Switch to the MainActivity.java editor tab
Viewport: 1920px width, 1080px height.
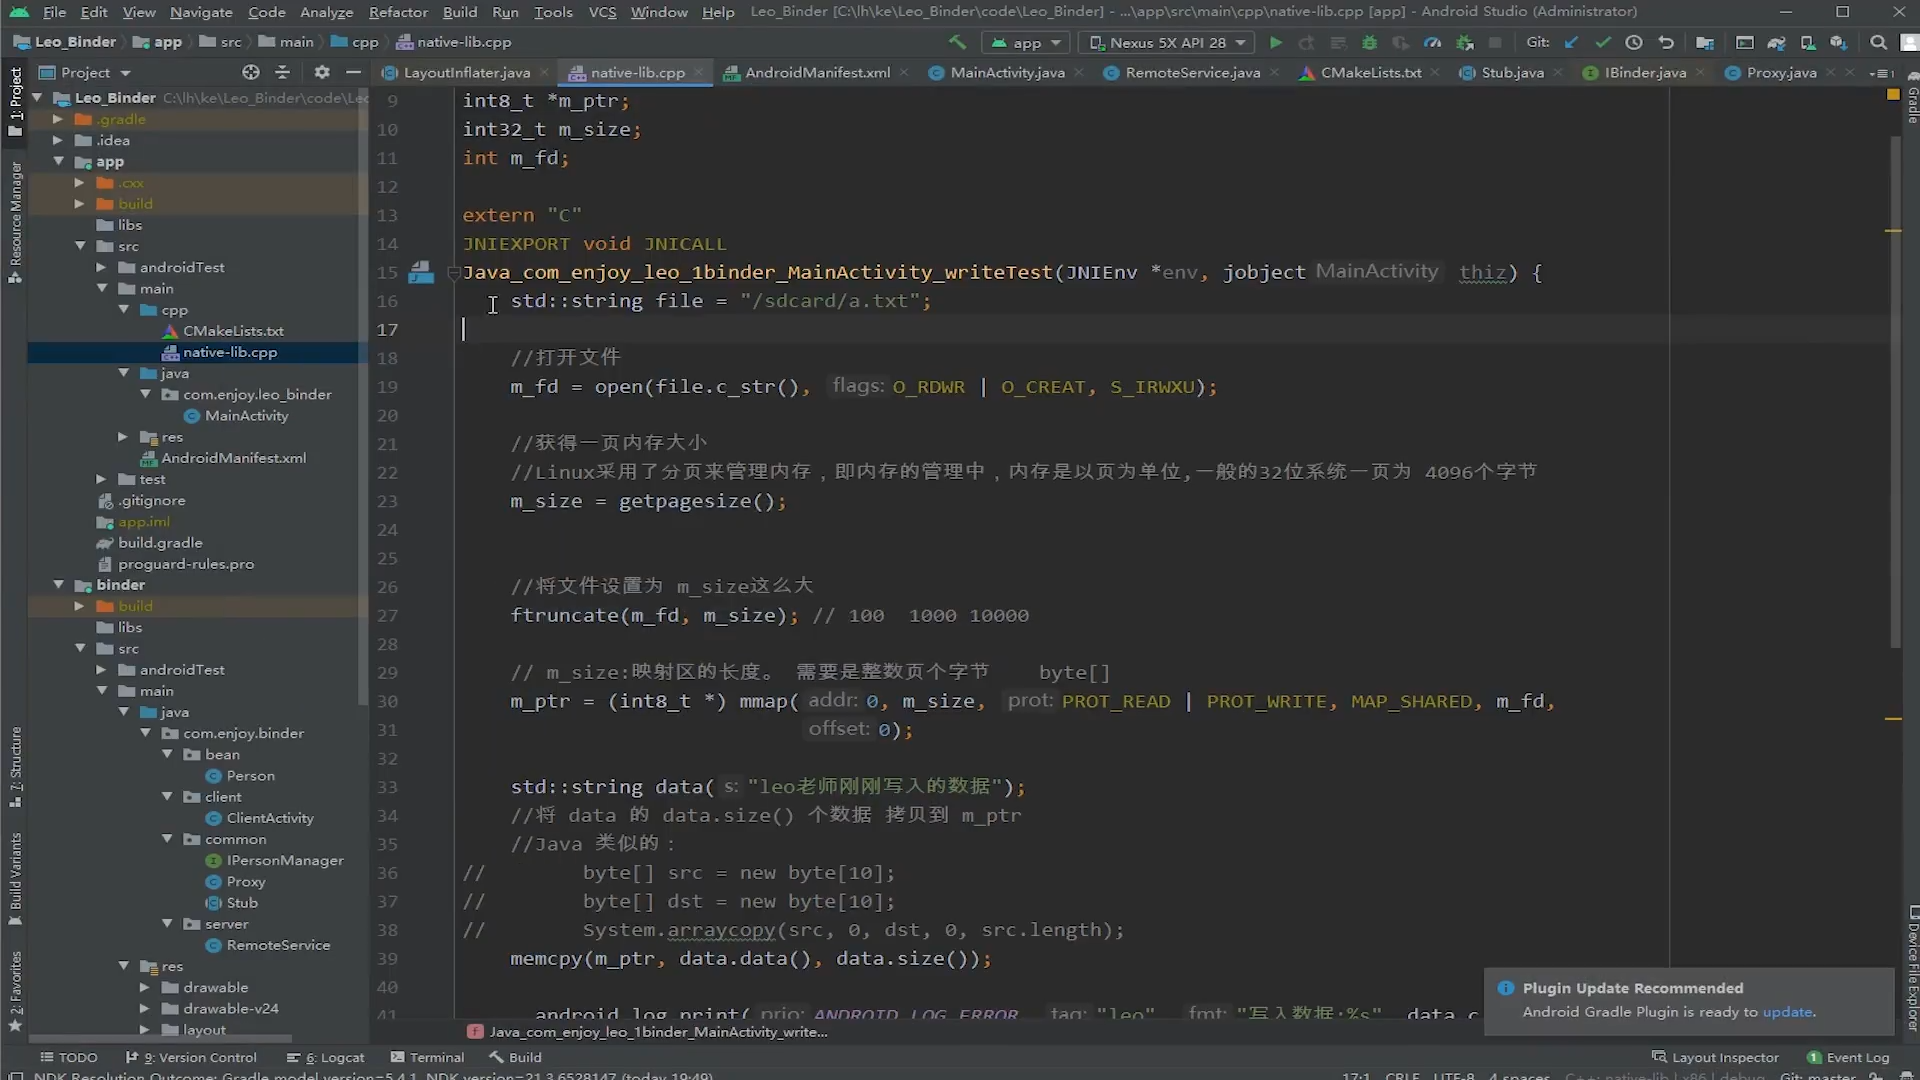(1004, 72)
